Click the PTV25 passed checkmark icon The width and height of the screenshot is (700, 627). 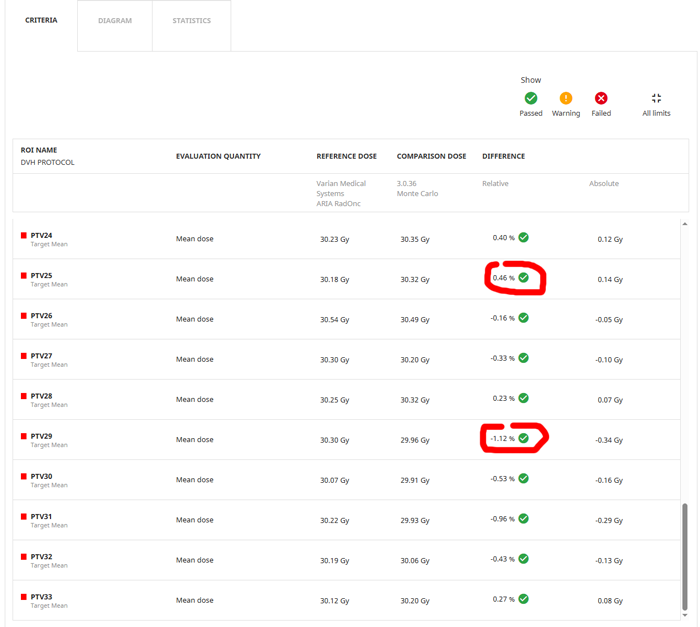[x=524, y=277]
